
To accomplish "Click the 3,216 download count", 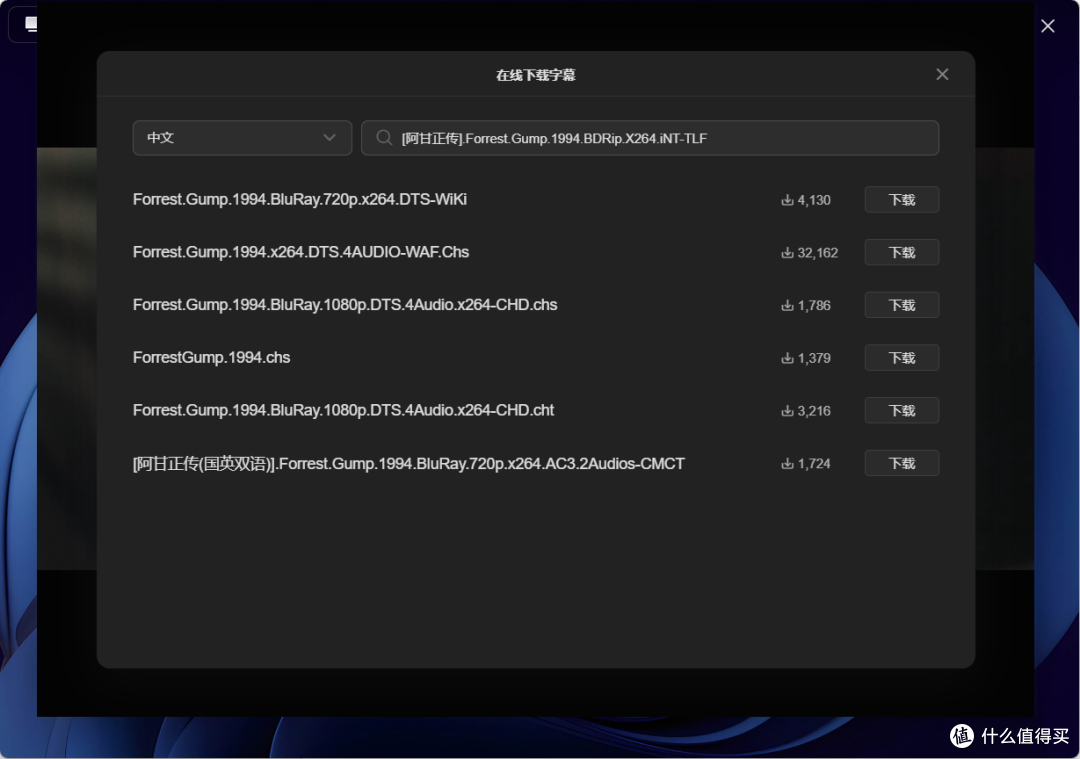I will [x=806, y=411].
